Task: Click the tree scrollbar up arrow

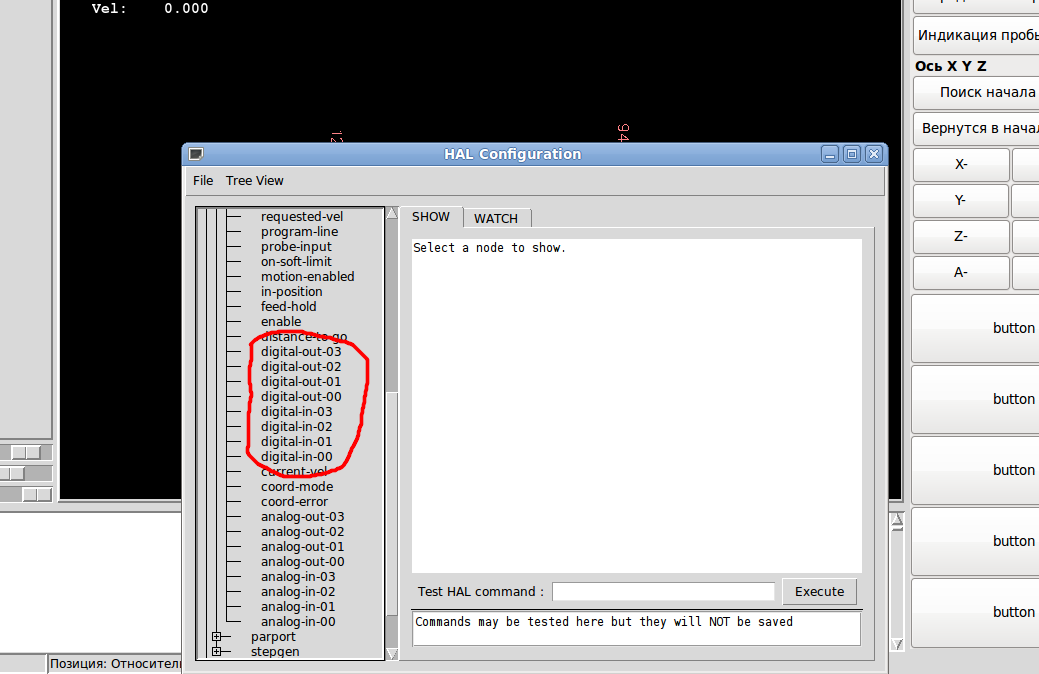Action: pos(392,213)
